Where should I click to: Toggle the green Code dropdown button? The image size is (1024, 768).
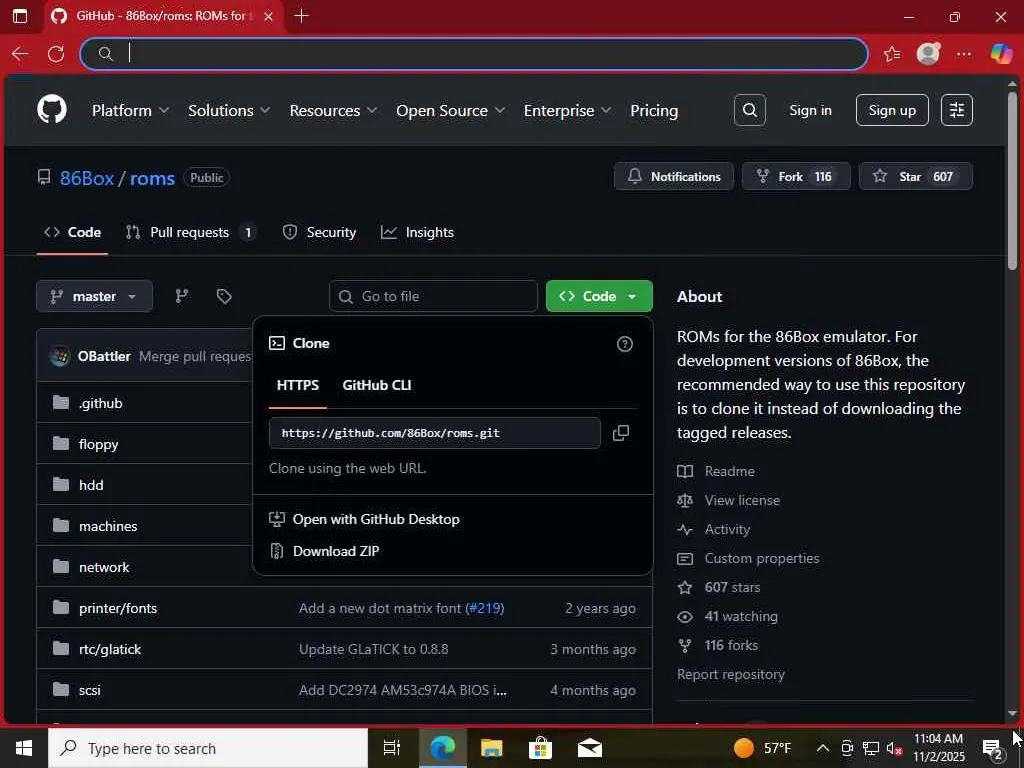pos(599,296)
